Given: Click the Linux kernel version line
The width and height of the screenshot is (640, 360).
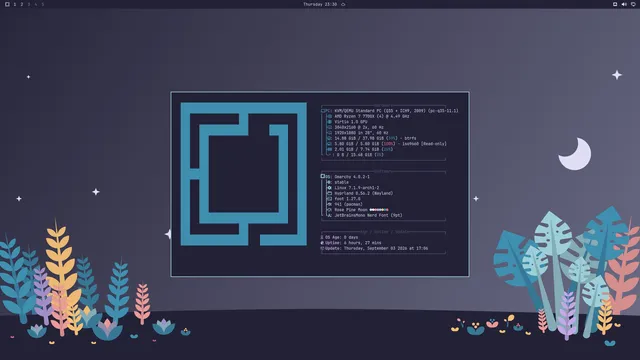Looking at the screenshot, I should [x=357, y=188].
